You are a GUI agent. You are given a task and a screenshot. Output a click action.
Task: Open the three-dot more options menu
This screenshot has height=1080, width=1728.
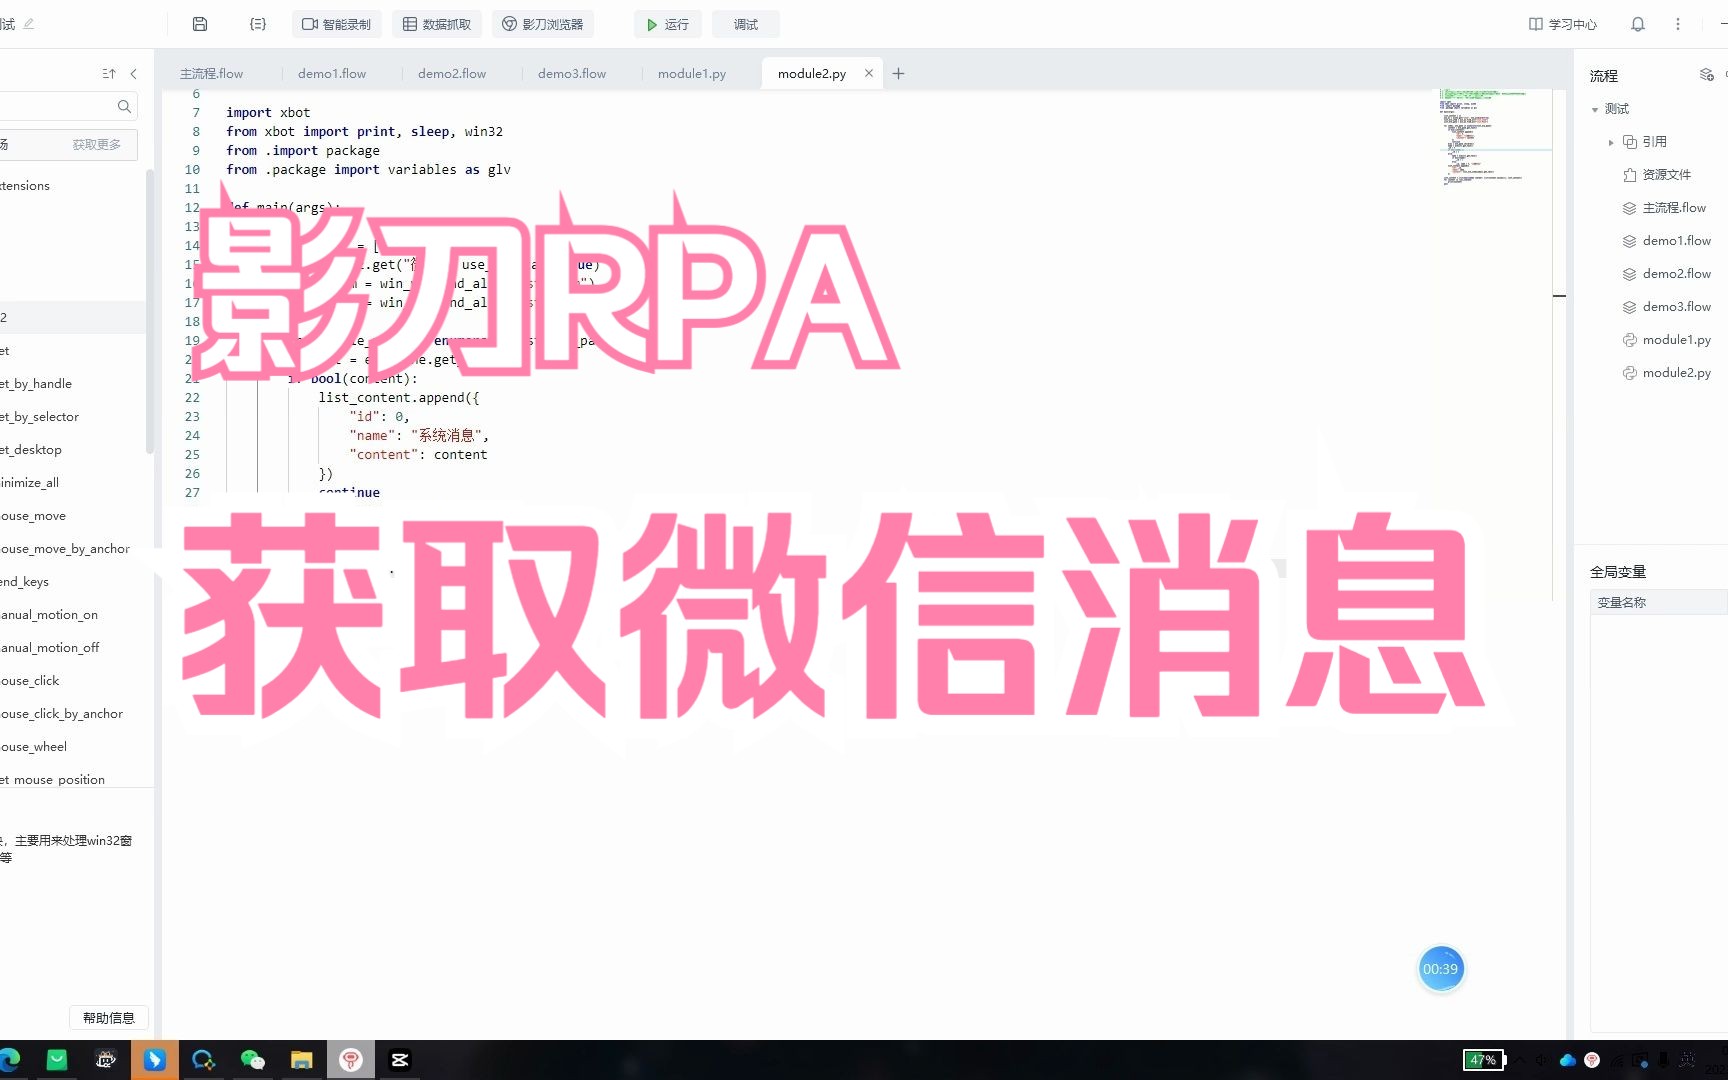pos(1678,24)
